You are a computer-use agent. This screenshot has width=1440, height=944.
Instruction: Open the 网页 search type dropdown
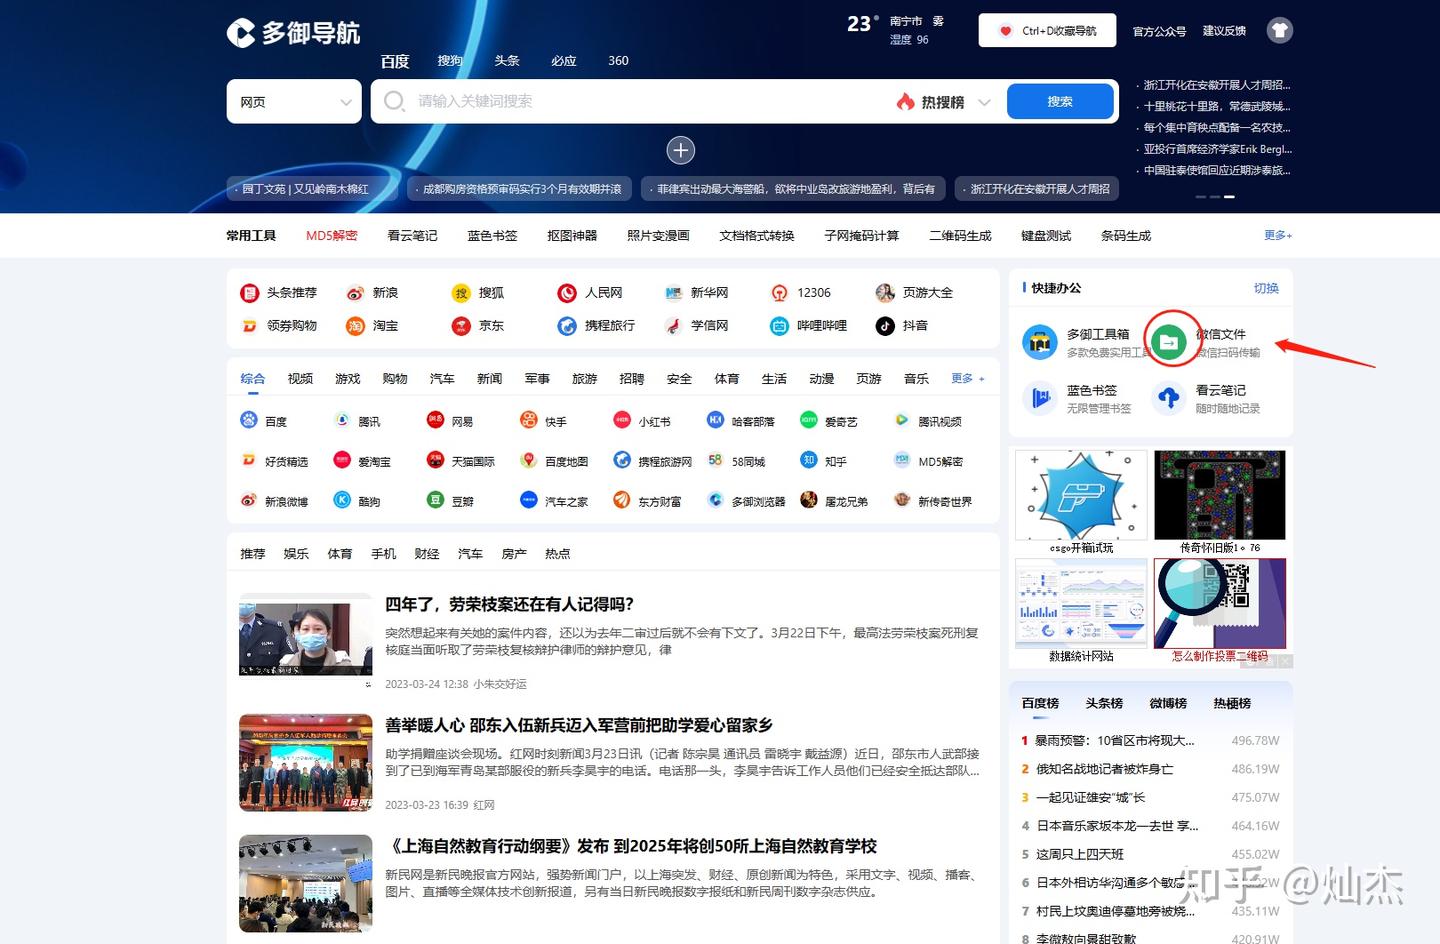point(293,101)
